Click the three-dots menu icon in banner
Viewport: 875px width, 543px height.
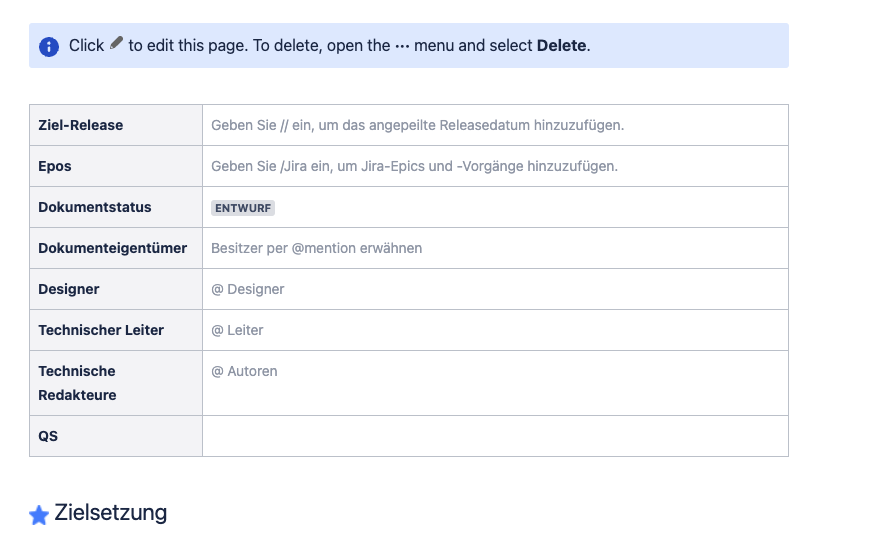402,46
